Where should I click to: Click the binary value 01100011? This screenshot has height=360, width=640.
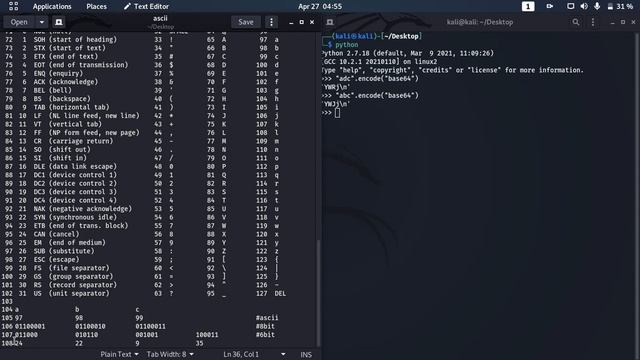click(x=151, y=327)
